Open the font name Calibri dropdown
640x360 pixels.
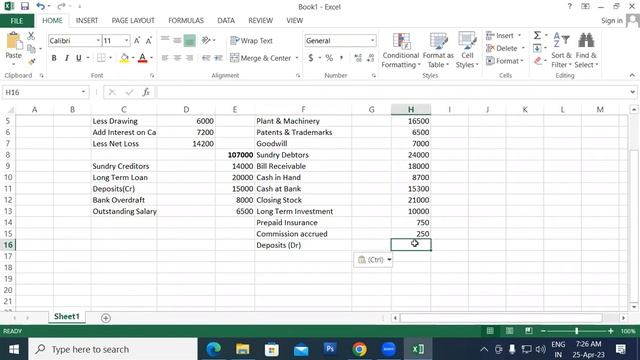(x=98, y=40)
